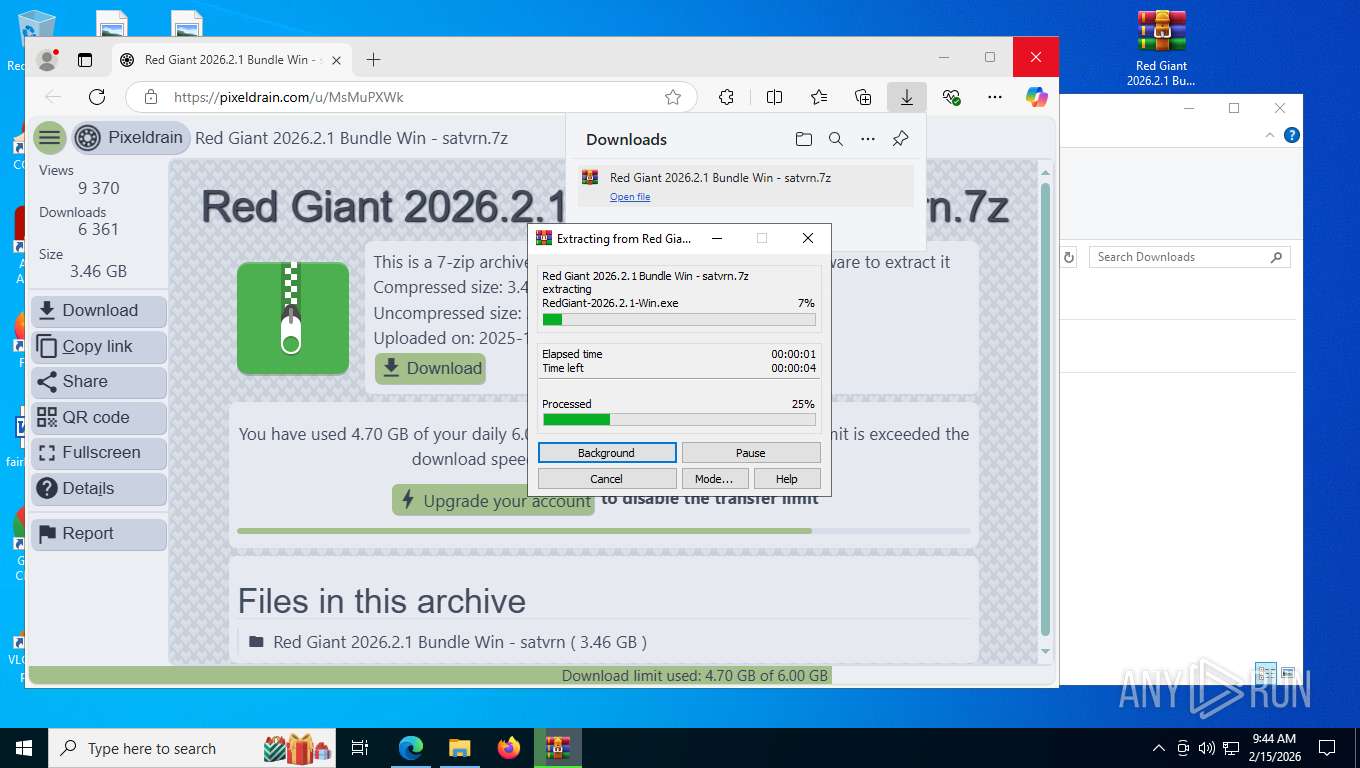1360x768 pixels.
Task: Open a new browser tab
Action: [373, 60]
